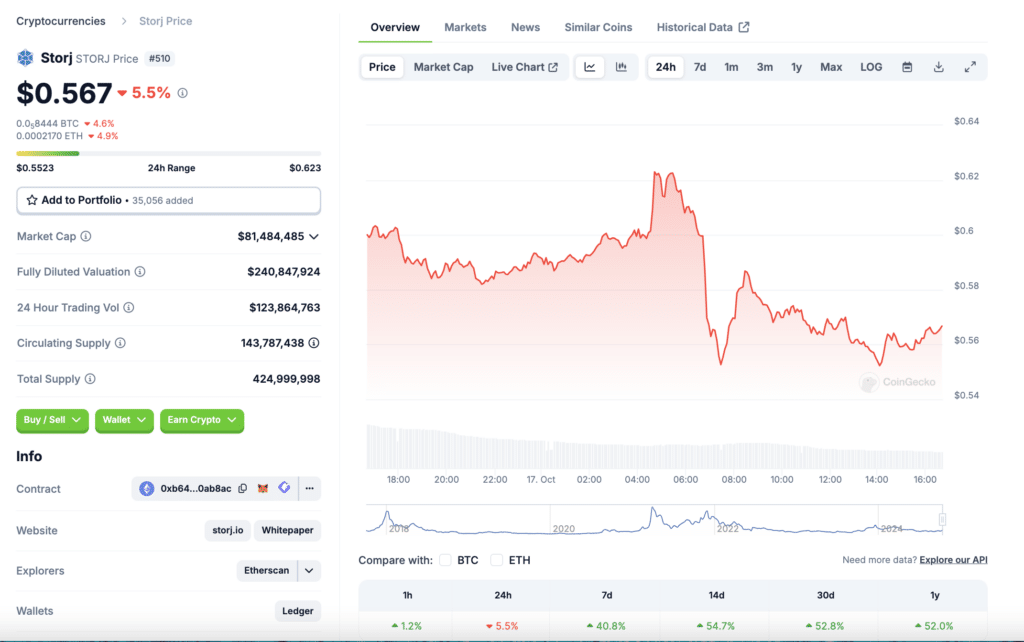Viewport: 1024px width, 642px height.
Task: Open the price change info icon
Action: click(x=183, y=93)
